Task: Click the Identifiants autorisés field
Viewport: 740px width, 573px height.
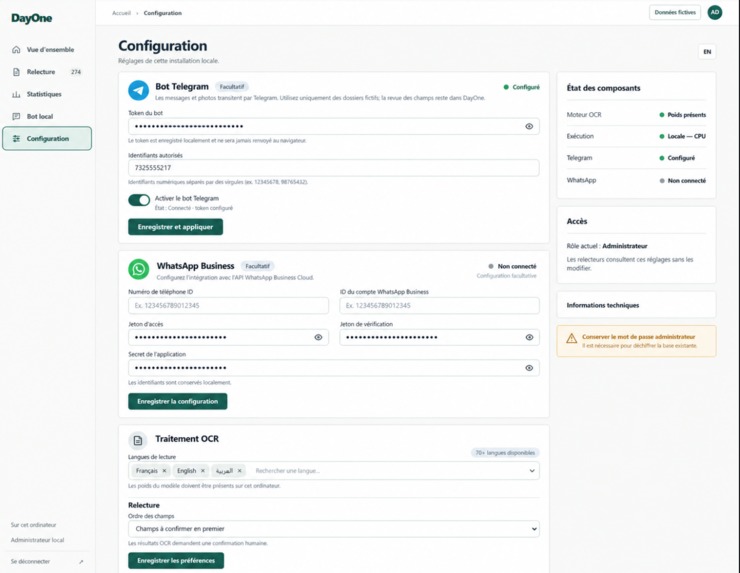Action: (x=334, y=168)
